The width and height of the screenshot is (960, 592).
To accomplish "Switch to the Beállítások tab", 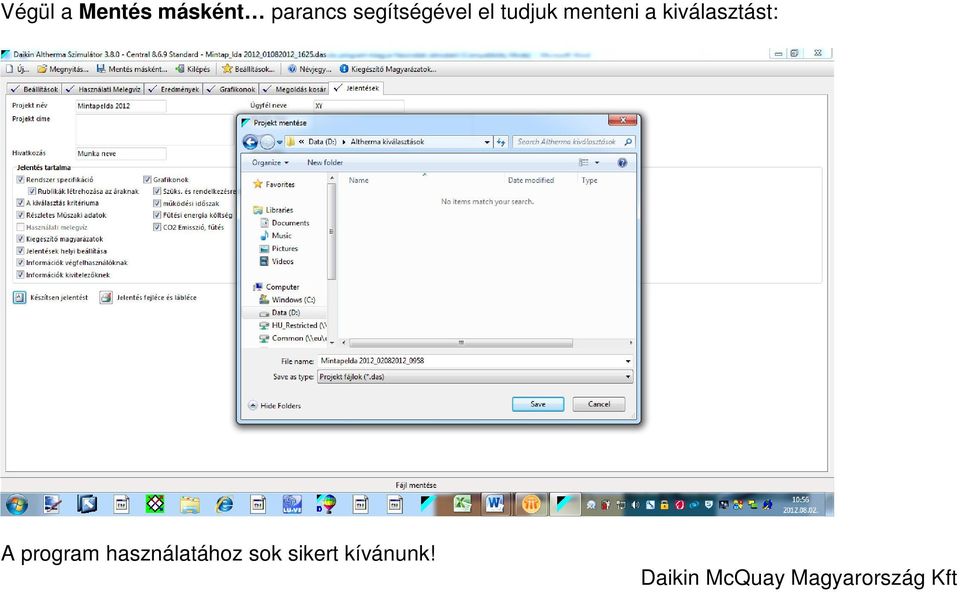I will point(35,89).
